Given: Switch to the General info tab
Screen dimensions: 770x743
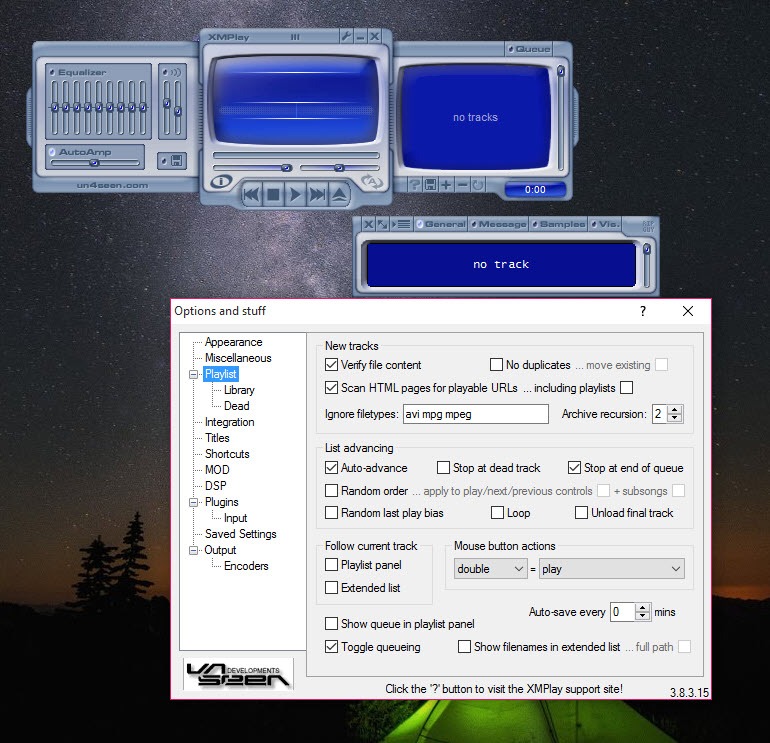Looking at the screenshot, I should click(440, 224).
